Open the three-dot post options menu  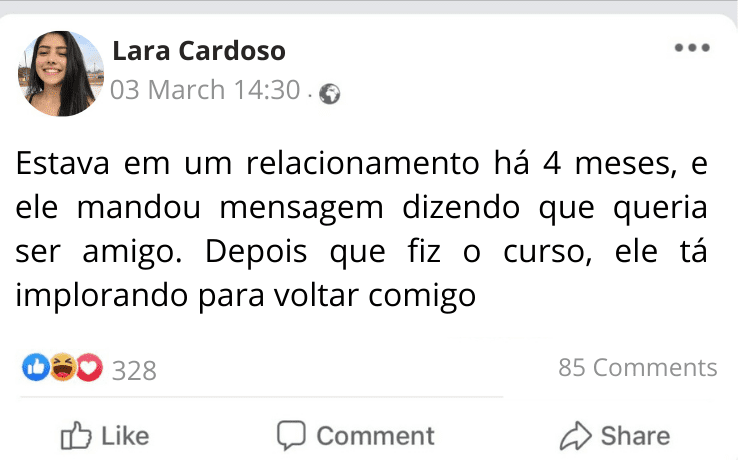click(x=692, y=49)
